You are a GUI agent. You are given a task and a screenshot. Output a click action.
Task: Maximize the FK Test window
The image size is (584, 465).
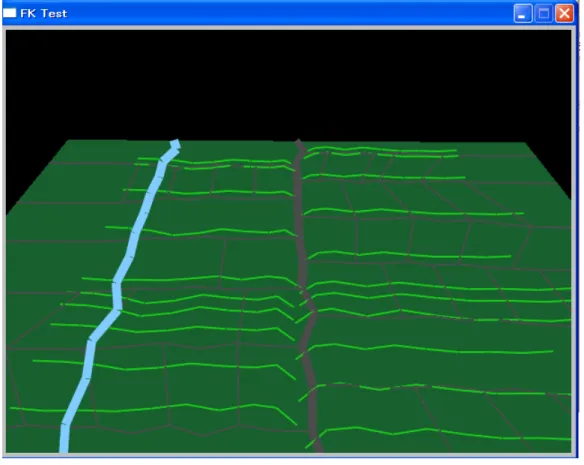(544, 14)
